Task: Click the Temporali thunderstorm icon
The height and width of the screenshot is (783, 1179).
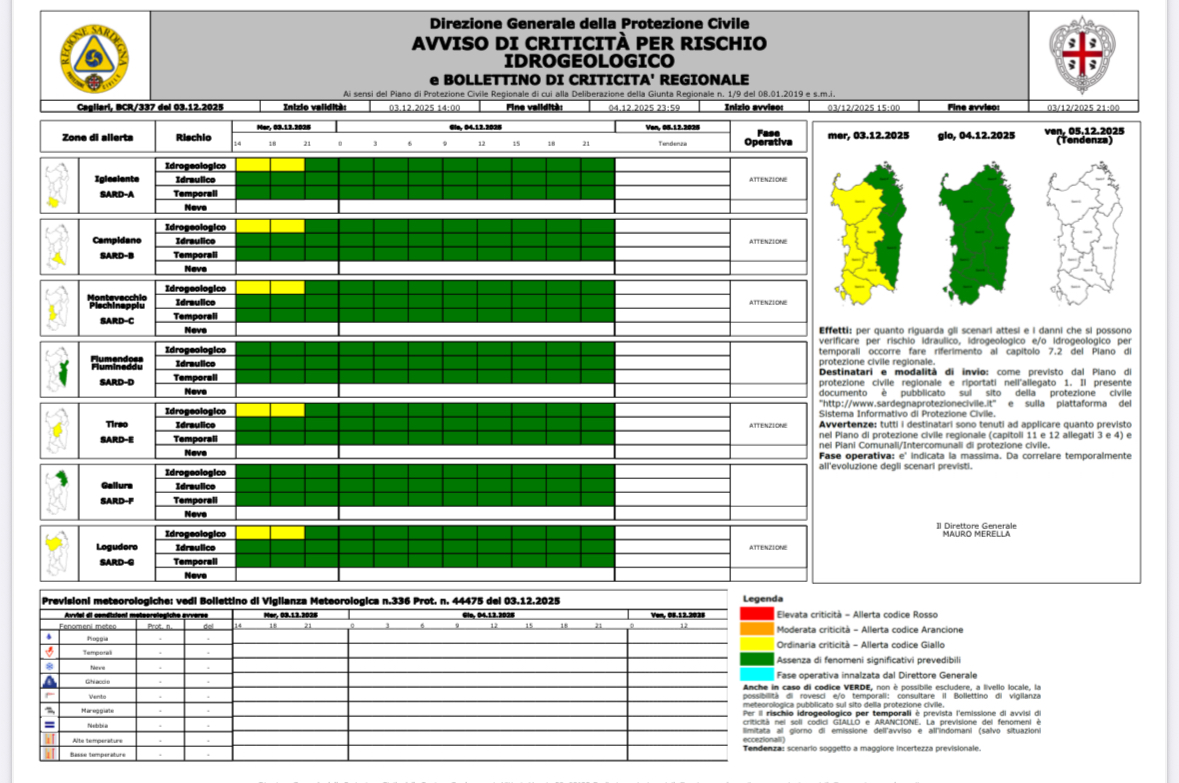Action: (x=49, y=652)
